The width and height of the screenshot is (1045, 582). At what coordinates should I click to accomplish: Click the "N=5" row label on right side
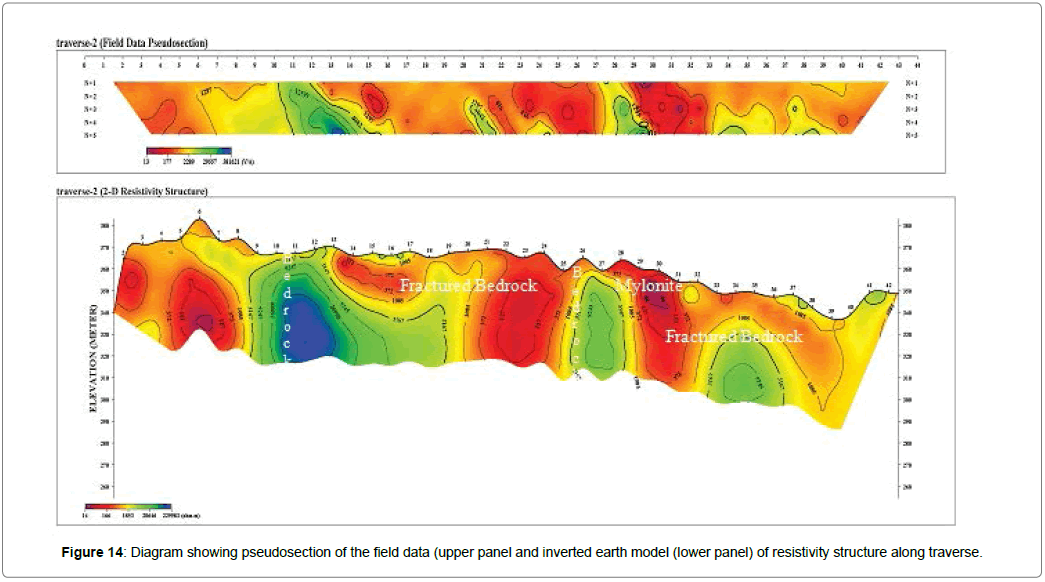pos(910,134)
